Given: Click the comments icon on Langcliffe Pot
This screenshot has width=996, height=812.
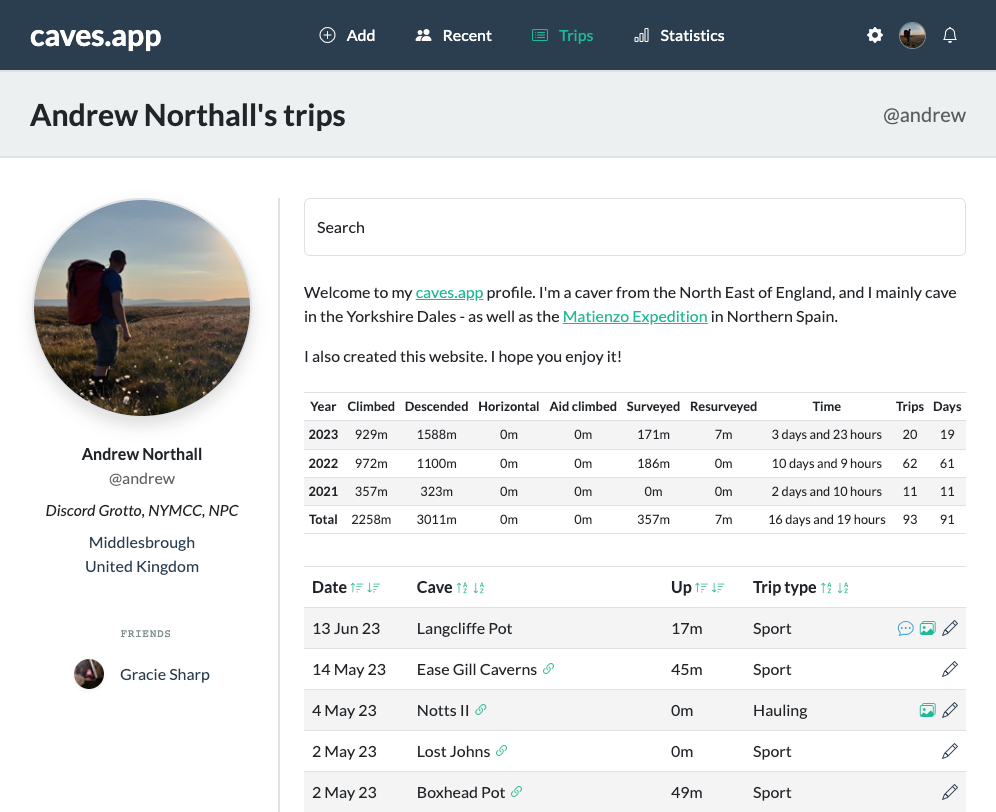Looking at the screenshot, I should click(905, 628).
